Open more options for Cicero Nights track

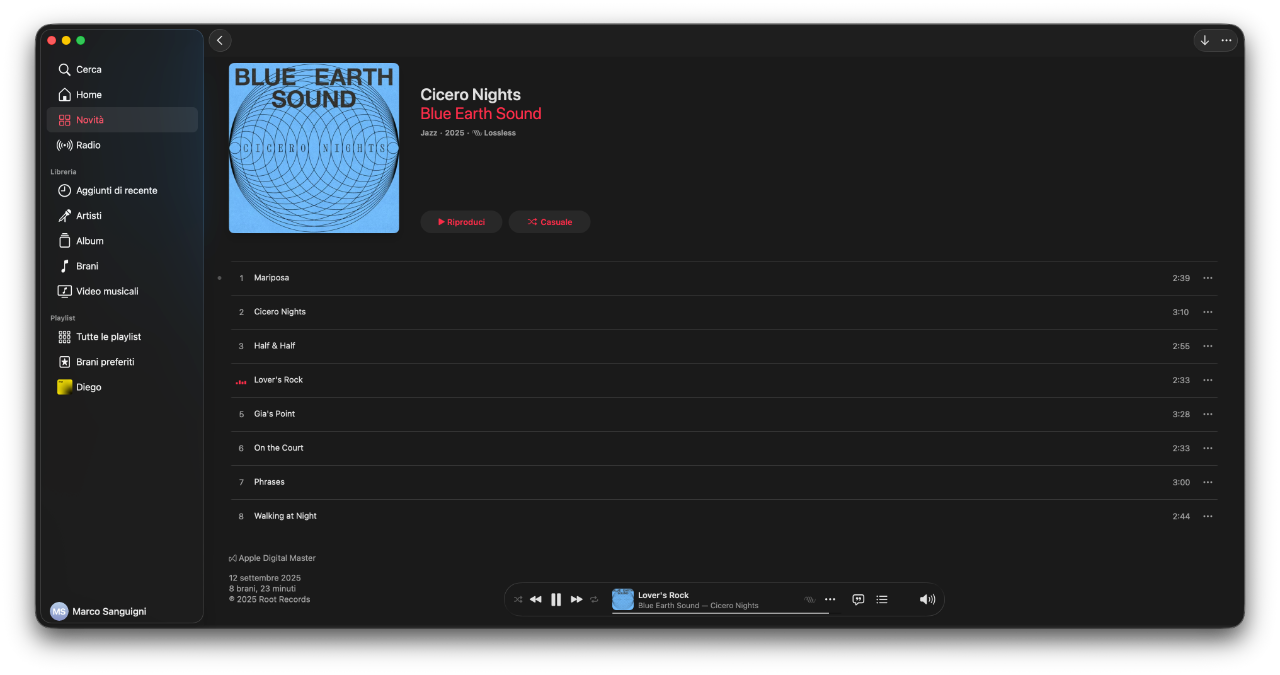[1208, 312]
